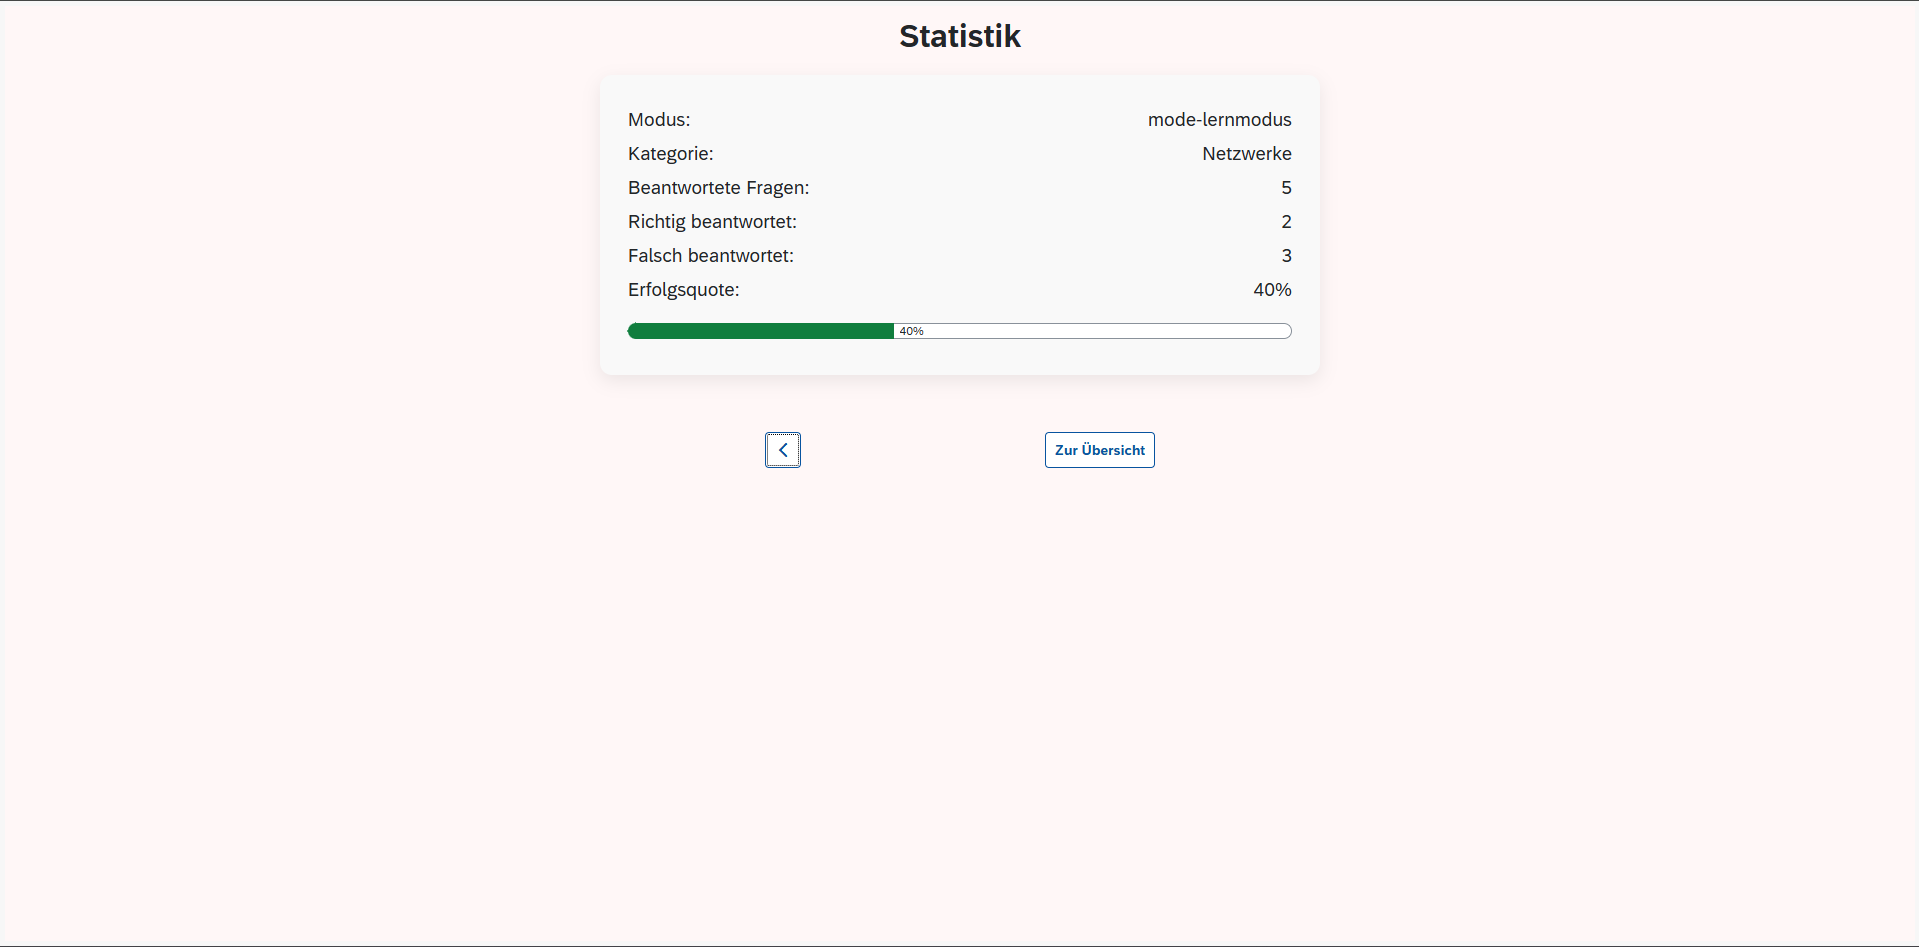Select the Erfolgsquote label
The image size is (1919, 947).
(683, 290)
